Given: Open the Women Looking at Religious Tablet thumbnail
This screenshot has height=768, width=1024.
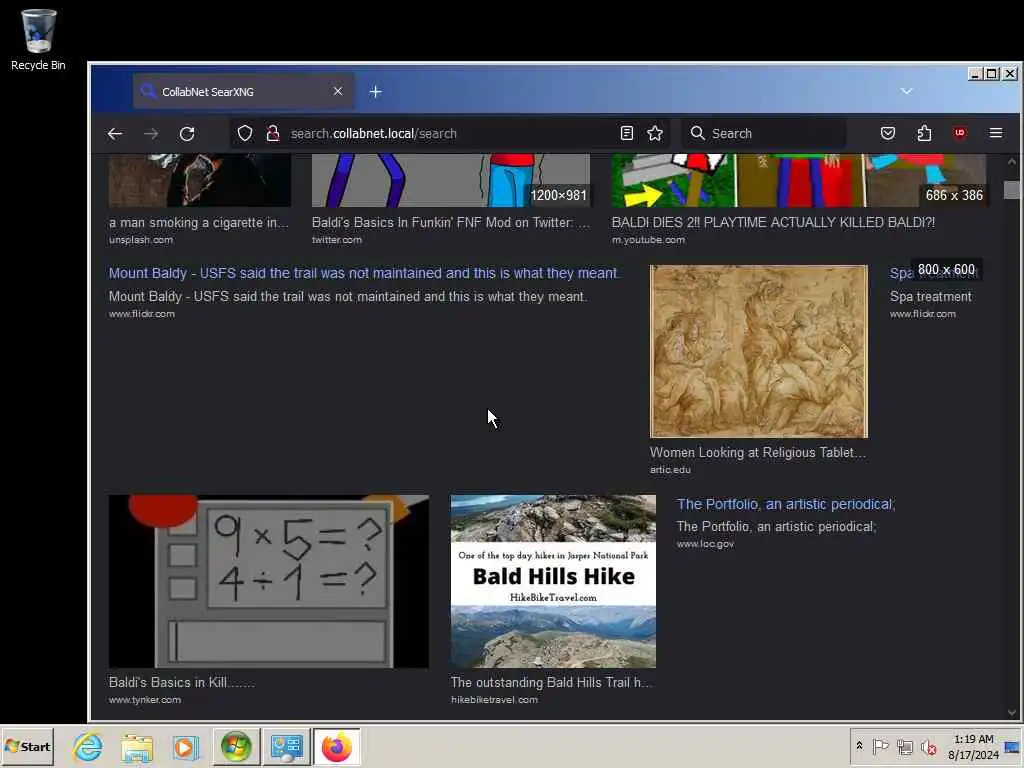Looking at the screenshot, I should coord(759,351).
